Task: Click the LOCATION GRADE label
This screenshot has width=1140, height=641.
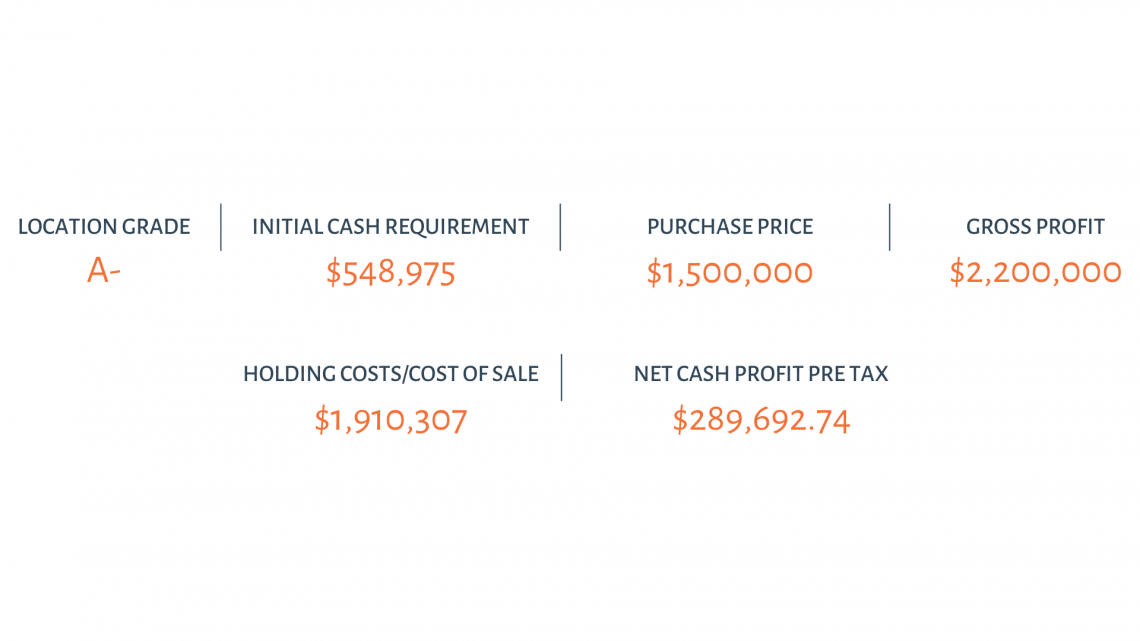Action: click(x=104, y=227)
